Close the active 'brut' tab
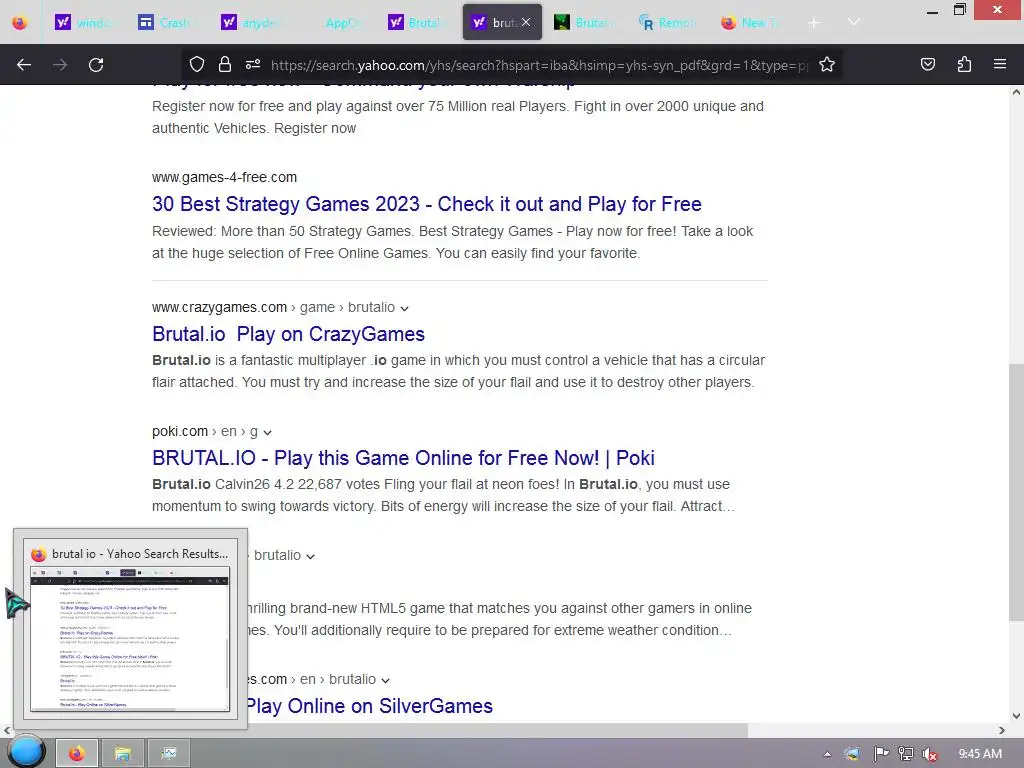 coord(526,22)
